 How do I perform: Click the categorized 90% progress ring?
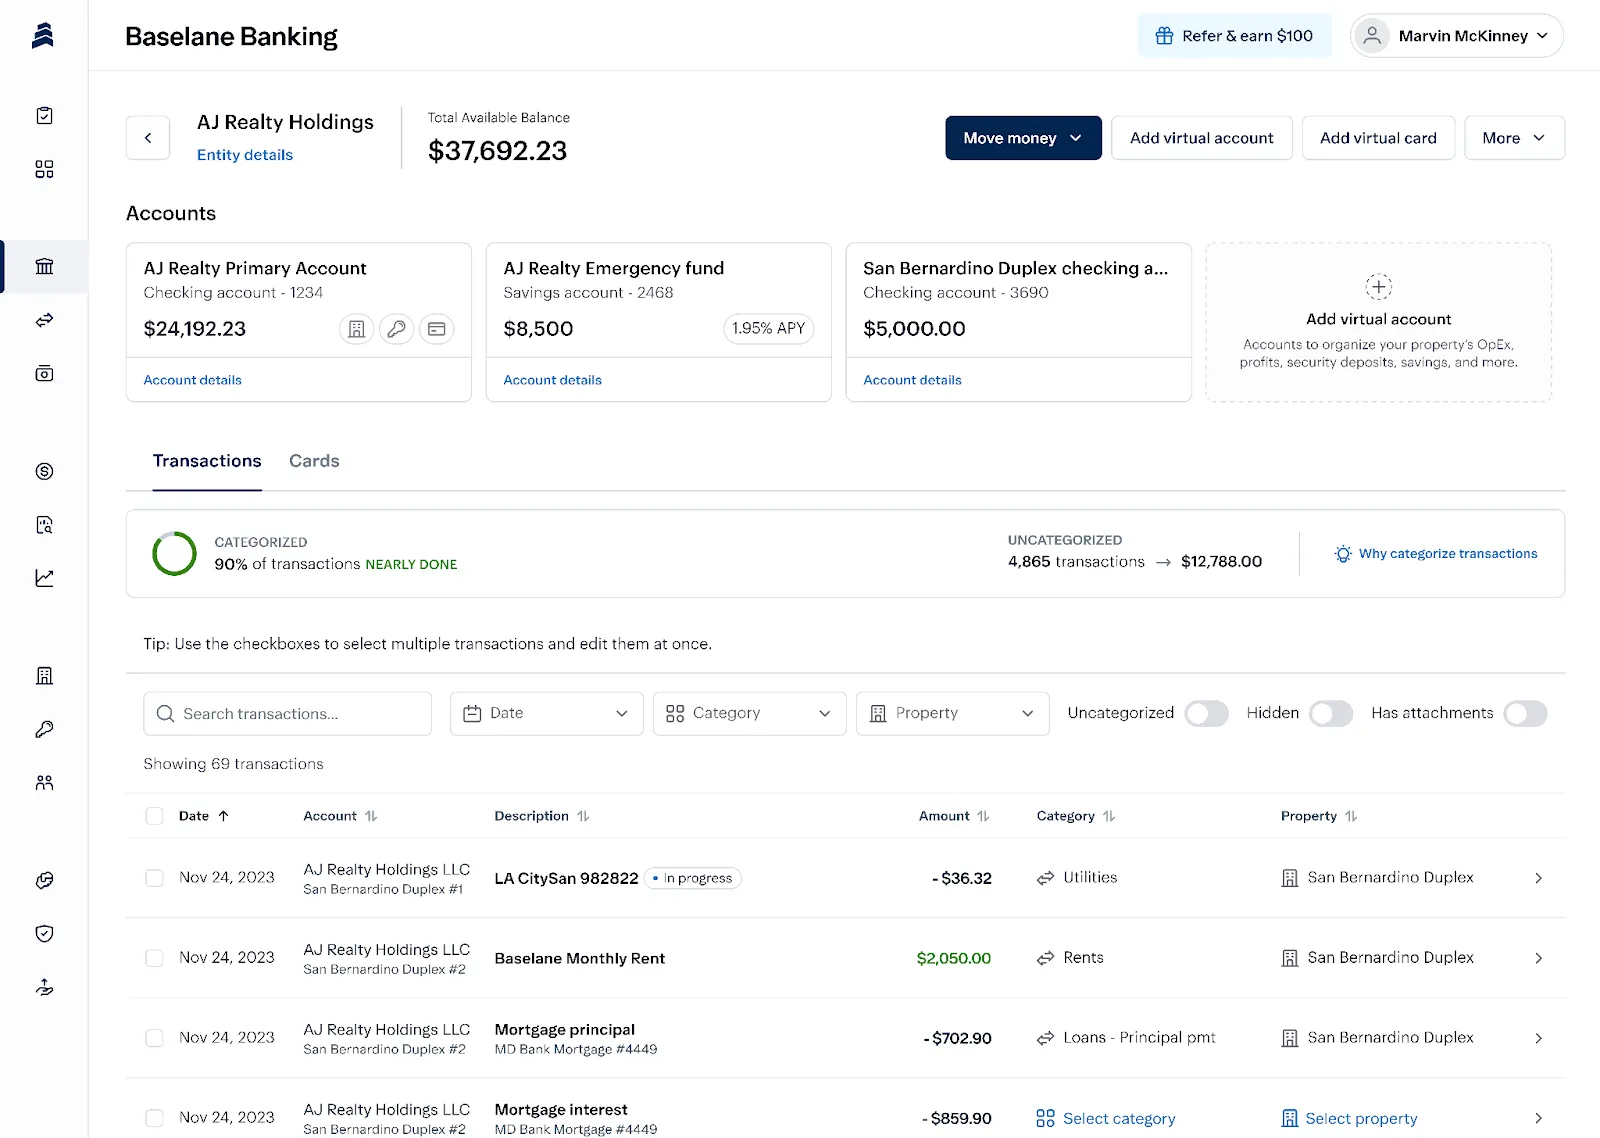pos(174,554)
